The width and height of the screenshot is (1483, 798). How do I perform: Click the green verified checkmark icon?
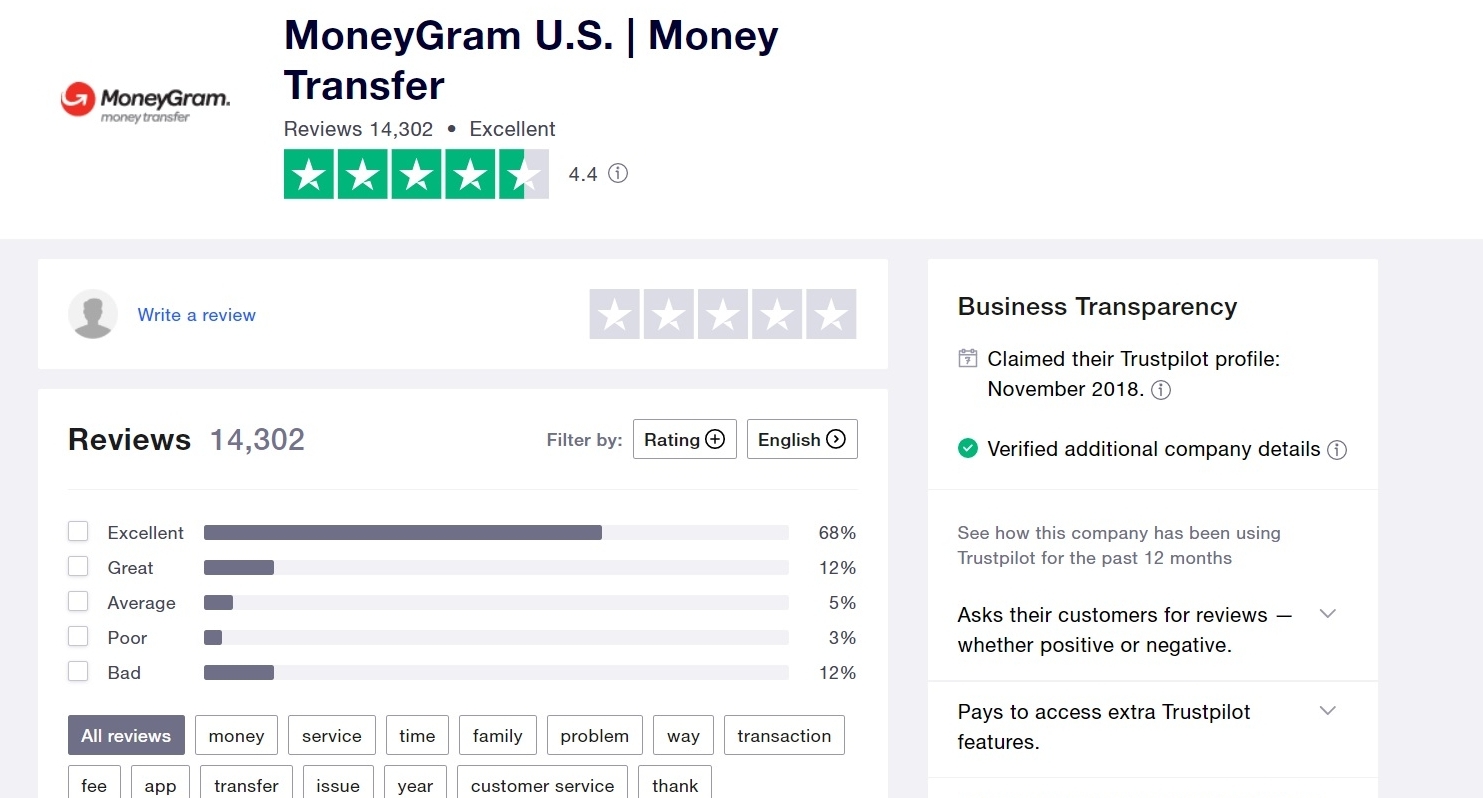(x=967, y=449)
